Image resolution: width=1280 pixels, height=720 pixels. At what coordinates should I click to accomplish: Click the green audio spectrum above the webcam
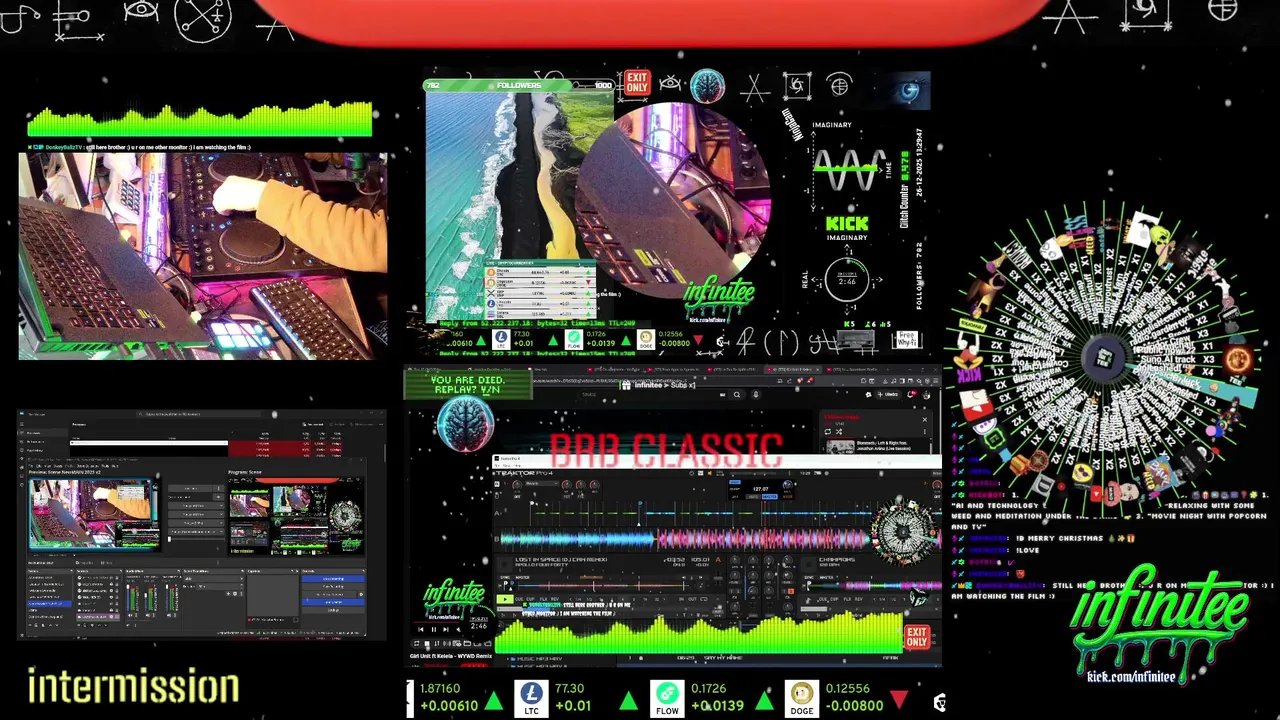pos(200,119)
